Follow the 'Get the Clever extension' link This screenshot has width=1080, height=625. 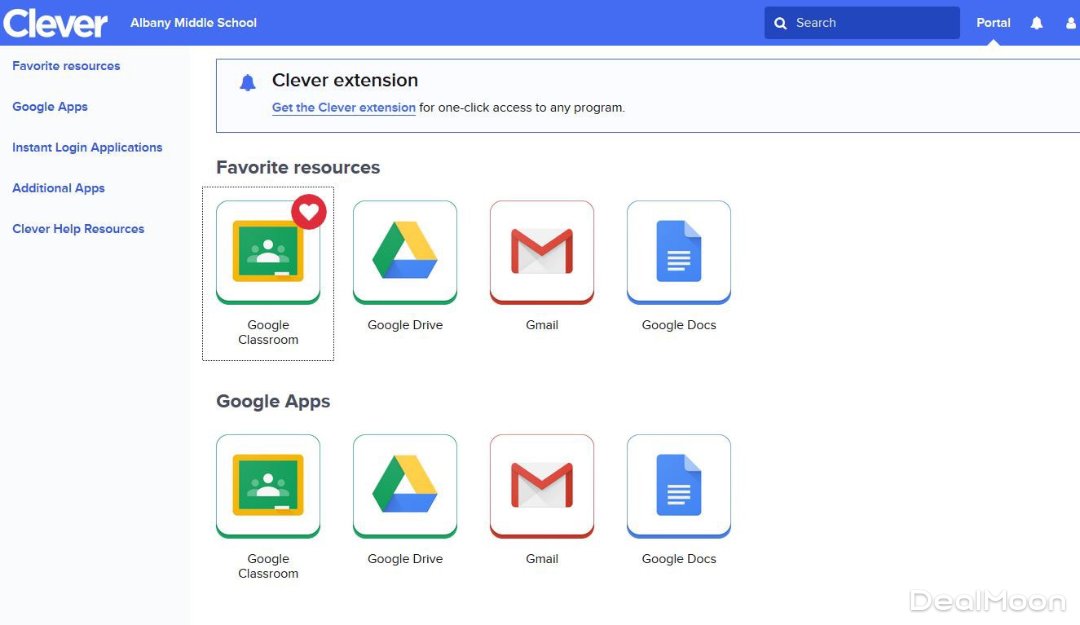click(x=344, y=108)
